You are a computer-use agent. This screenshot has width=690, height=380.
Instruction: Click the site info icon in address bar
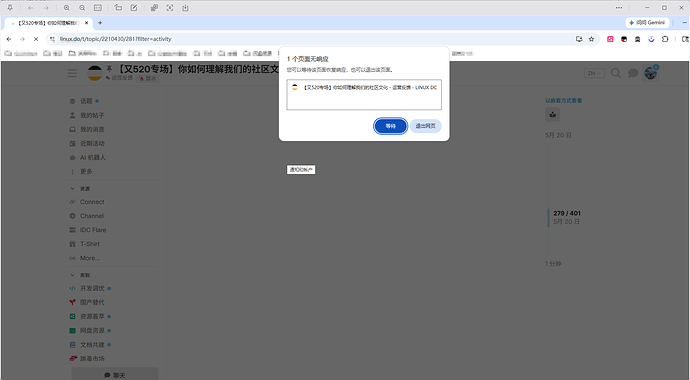tap(52, 39)
